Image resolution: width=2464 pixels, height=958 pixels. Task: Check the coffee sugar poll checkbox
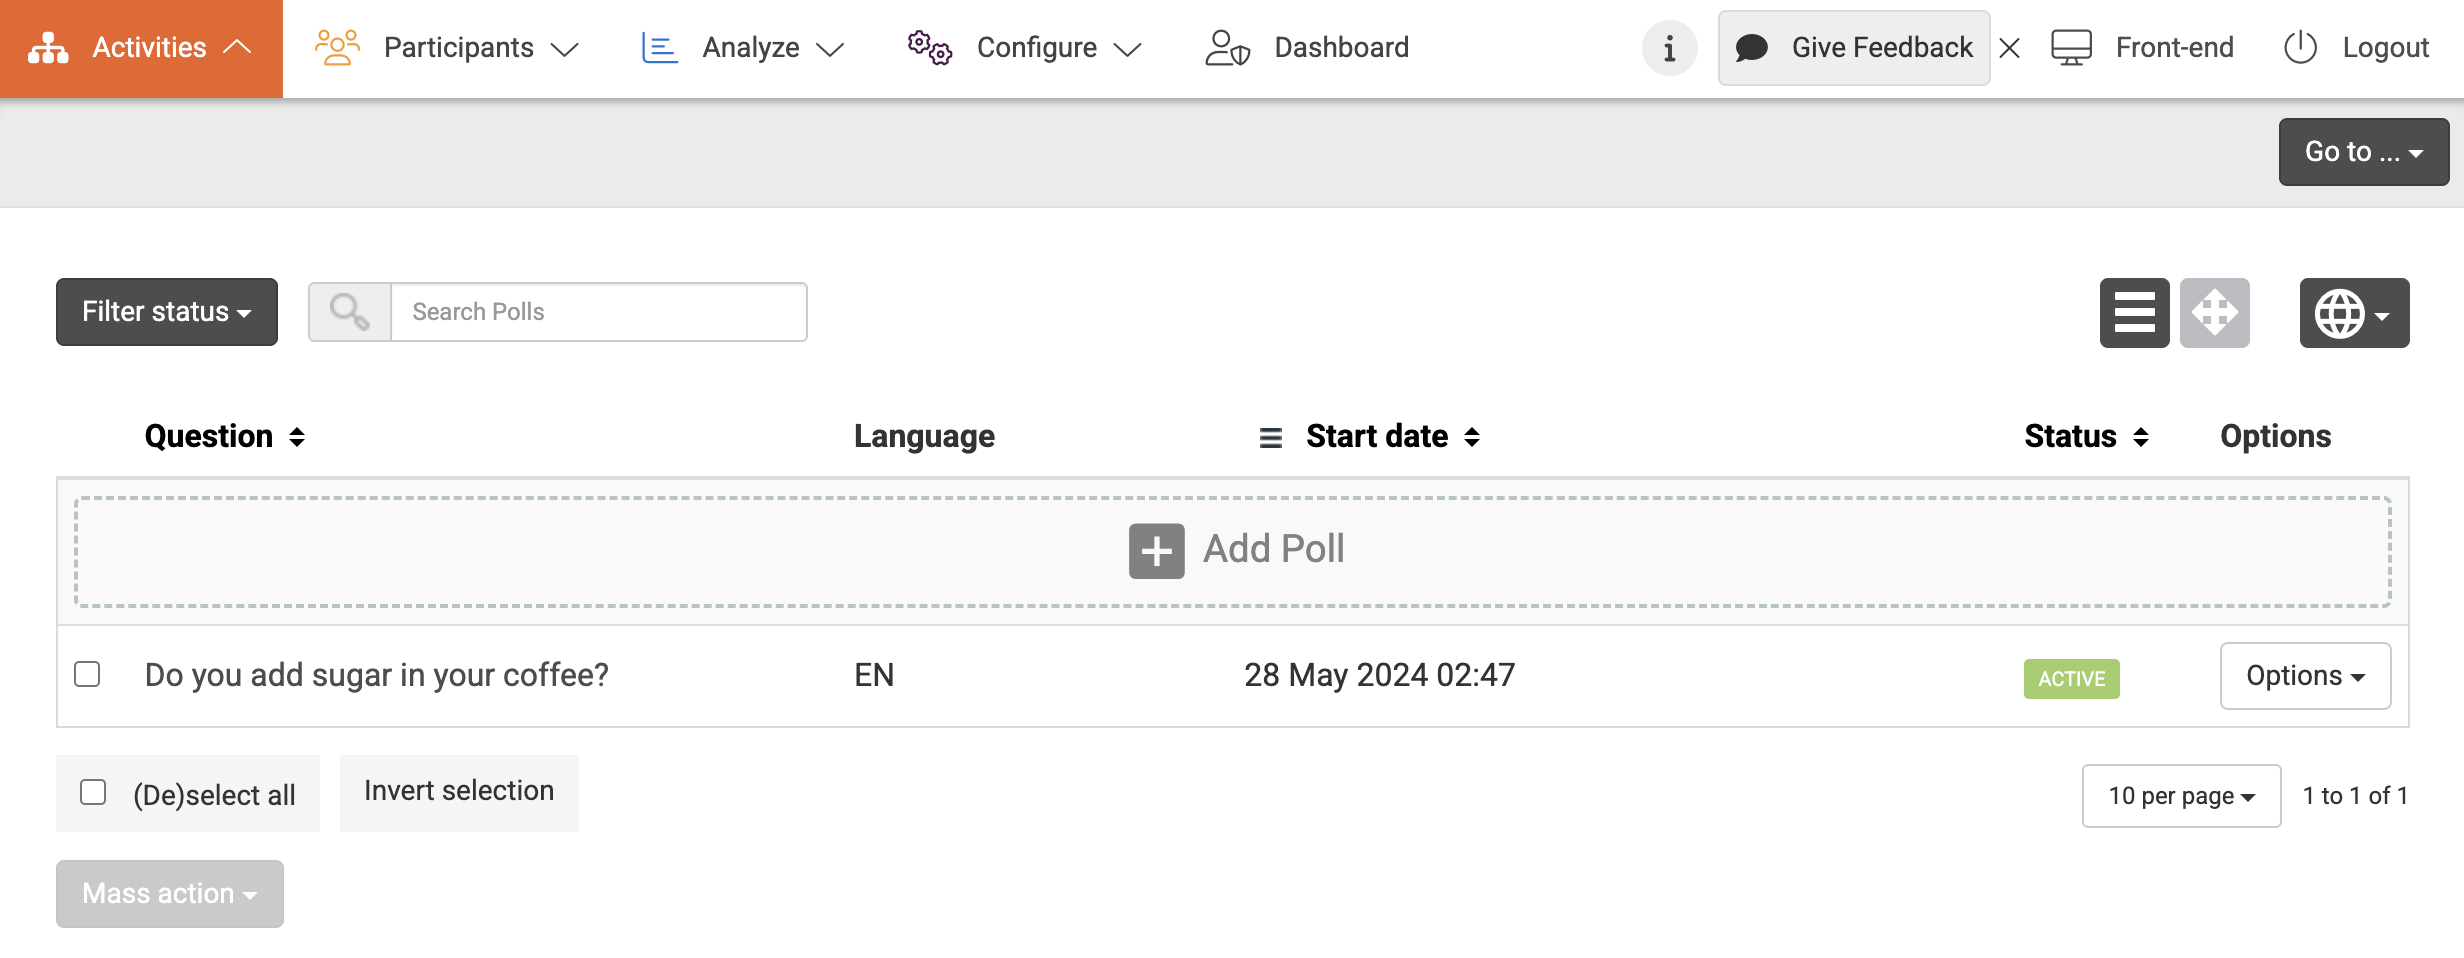[88, 675]
